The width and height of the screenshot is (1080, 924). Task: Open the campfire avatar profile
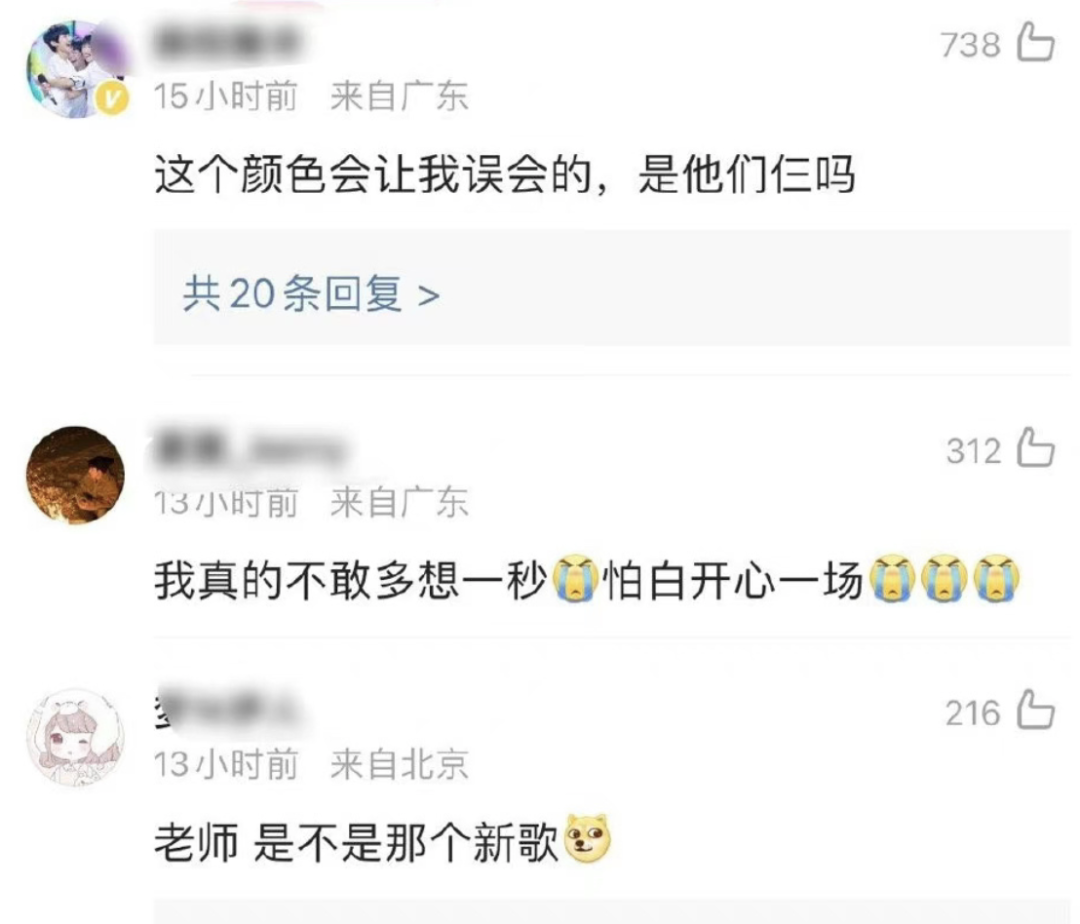coord(76,475)
